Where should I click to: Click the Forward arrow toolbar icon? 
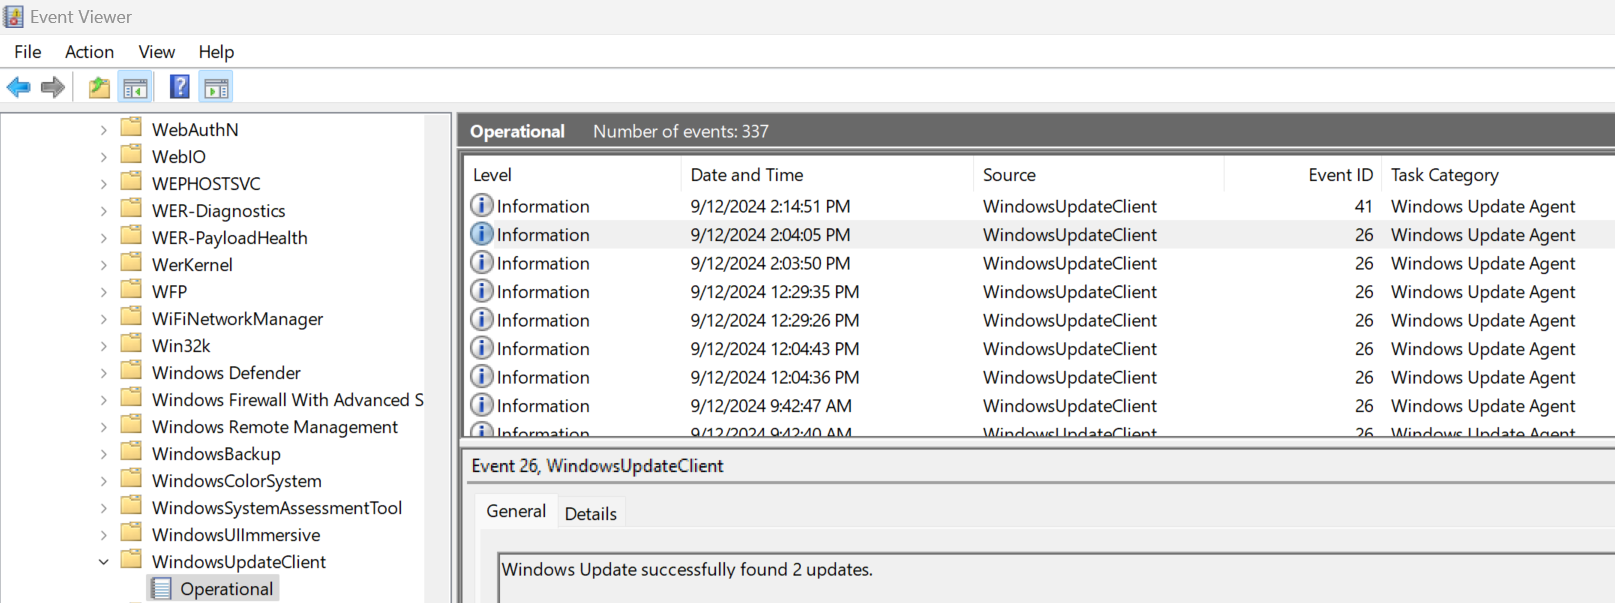(53, 88)
